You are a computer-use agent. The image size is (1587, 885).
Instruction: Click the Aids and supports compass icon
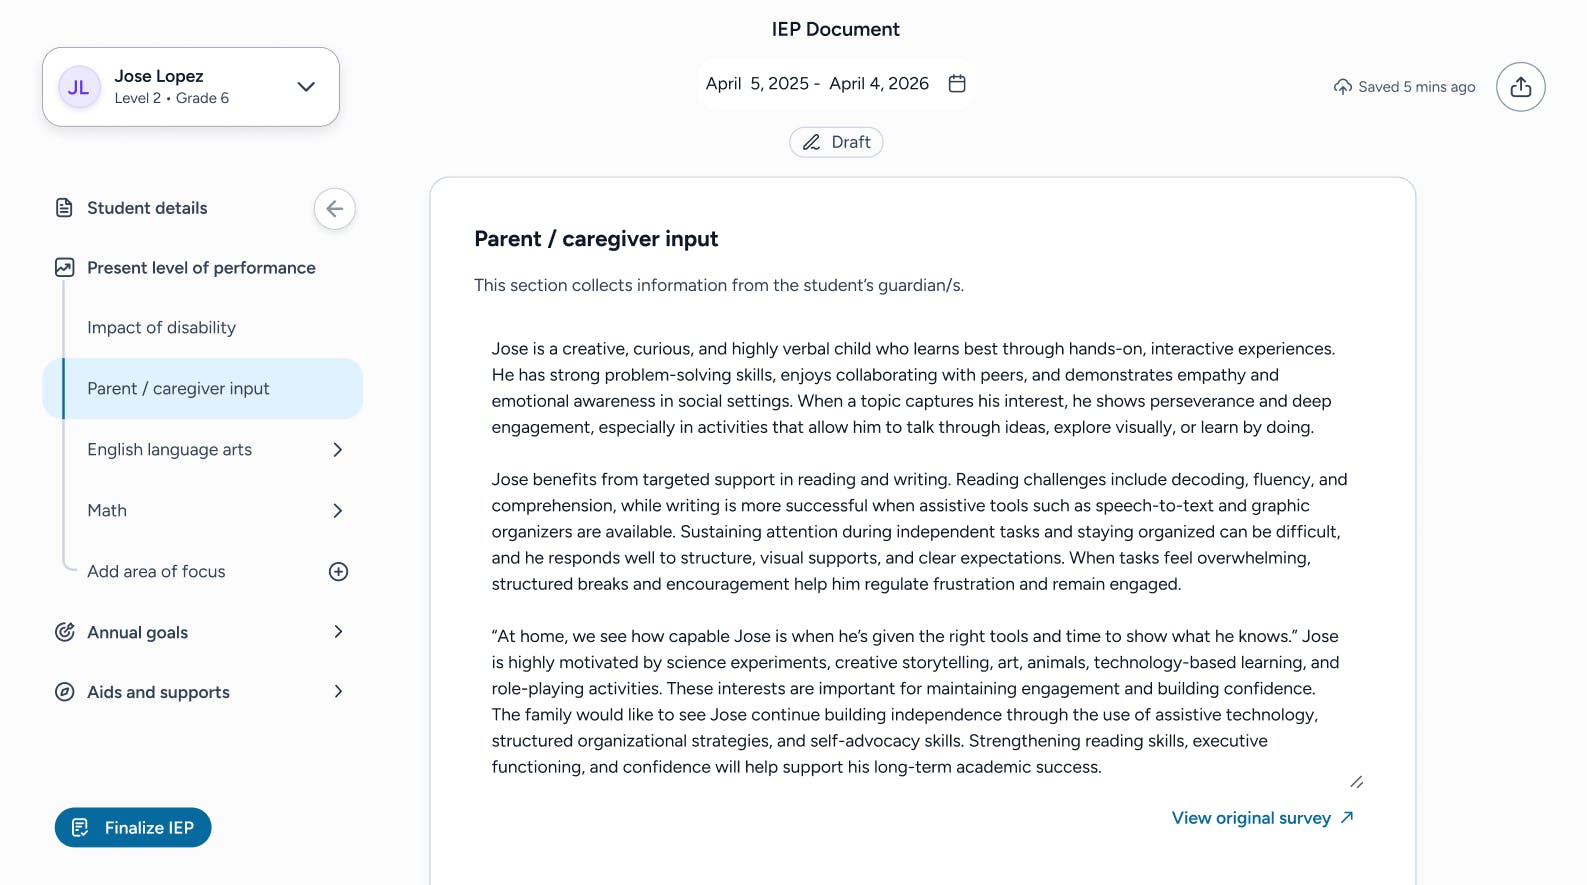point(65,692)
